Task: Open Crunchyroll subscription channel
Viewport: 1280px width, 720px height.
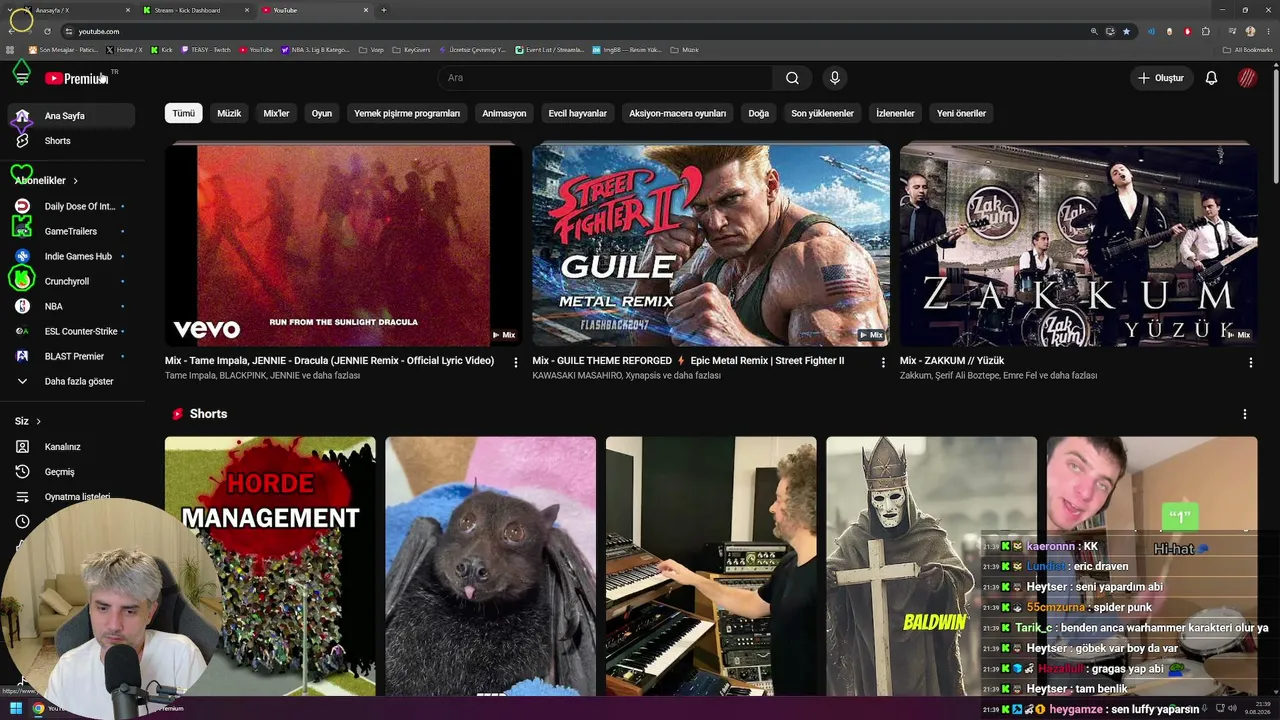Action: click(x=71, y=281)
